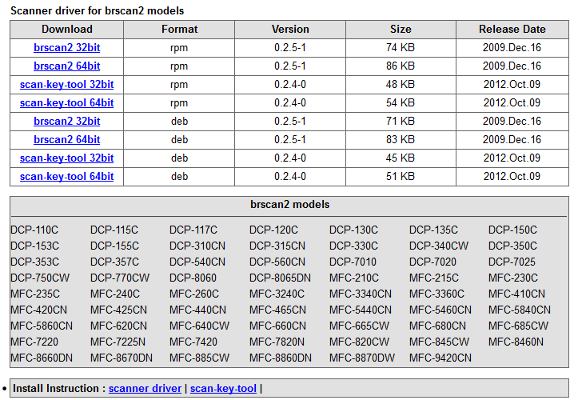The image size is (578, 400).
Task: Select model DCP-110C
Action: coord(34,230)
